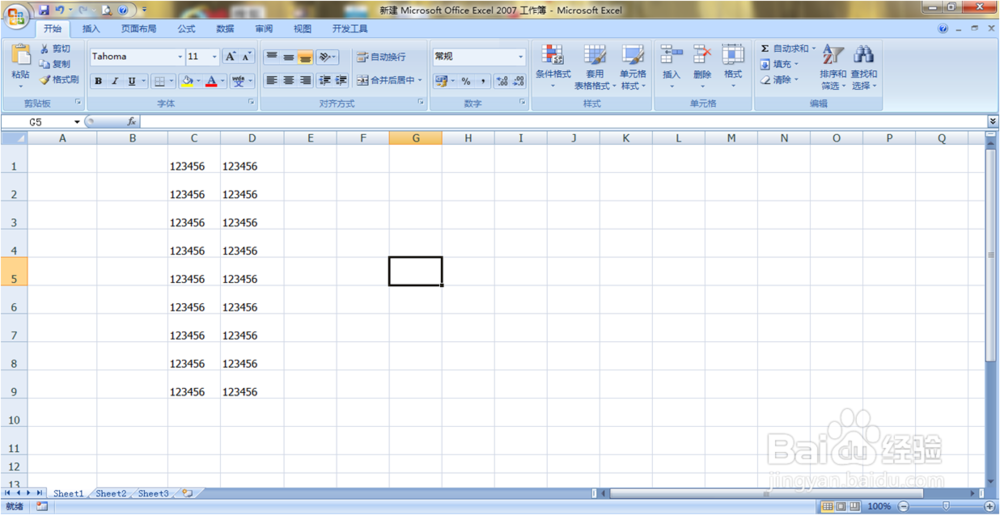Decrease indent in alignment group
The width and height of the screenshot is (1000, 515).
click(x=325, y=80)
